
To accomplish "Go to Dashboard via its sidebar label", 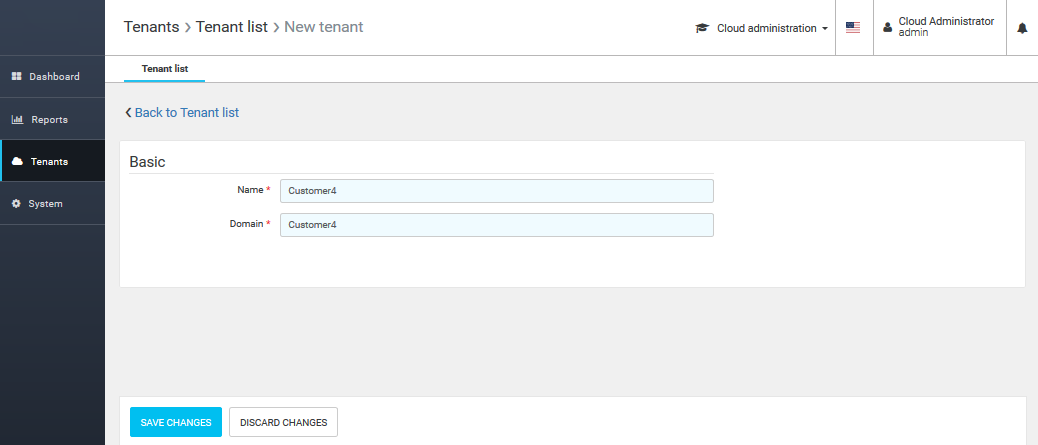I will (54, 77).
